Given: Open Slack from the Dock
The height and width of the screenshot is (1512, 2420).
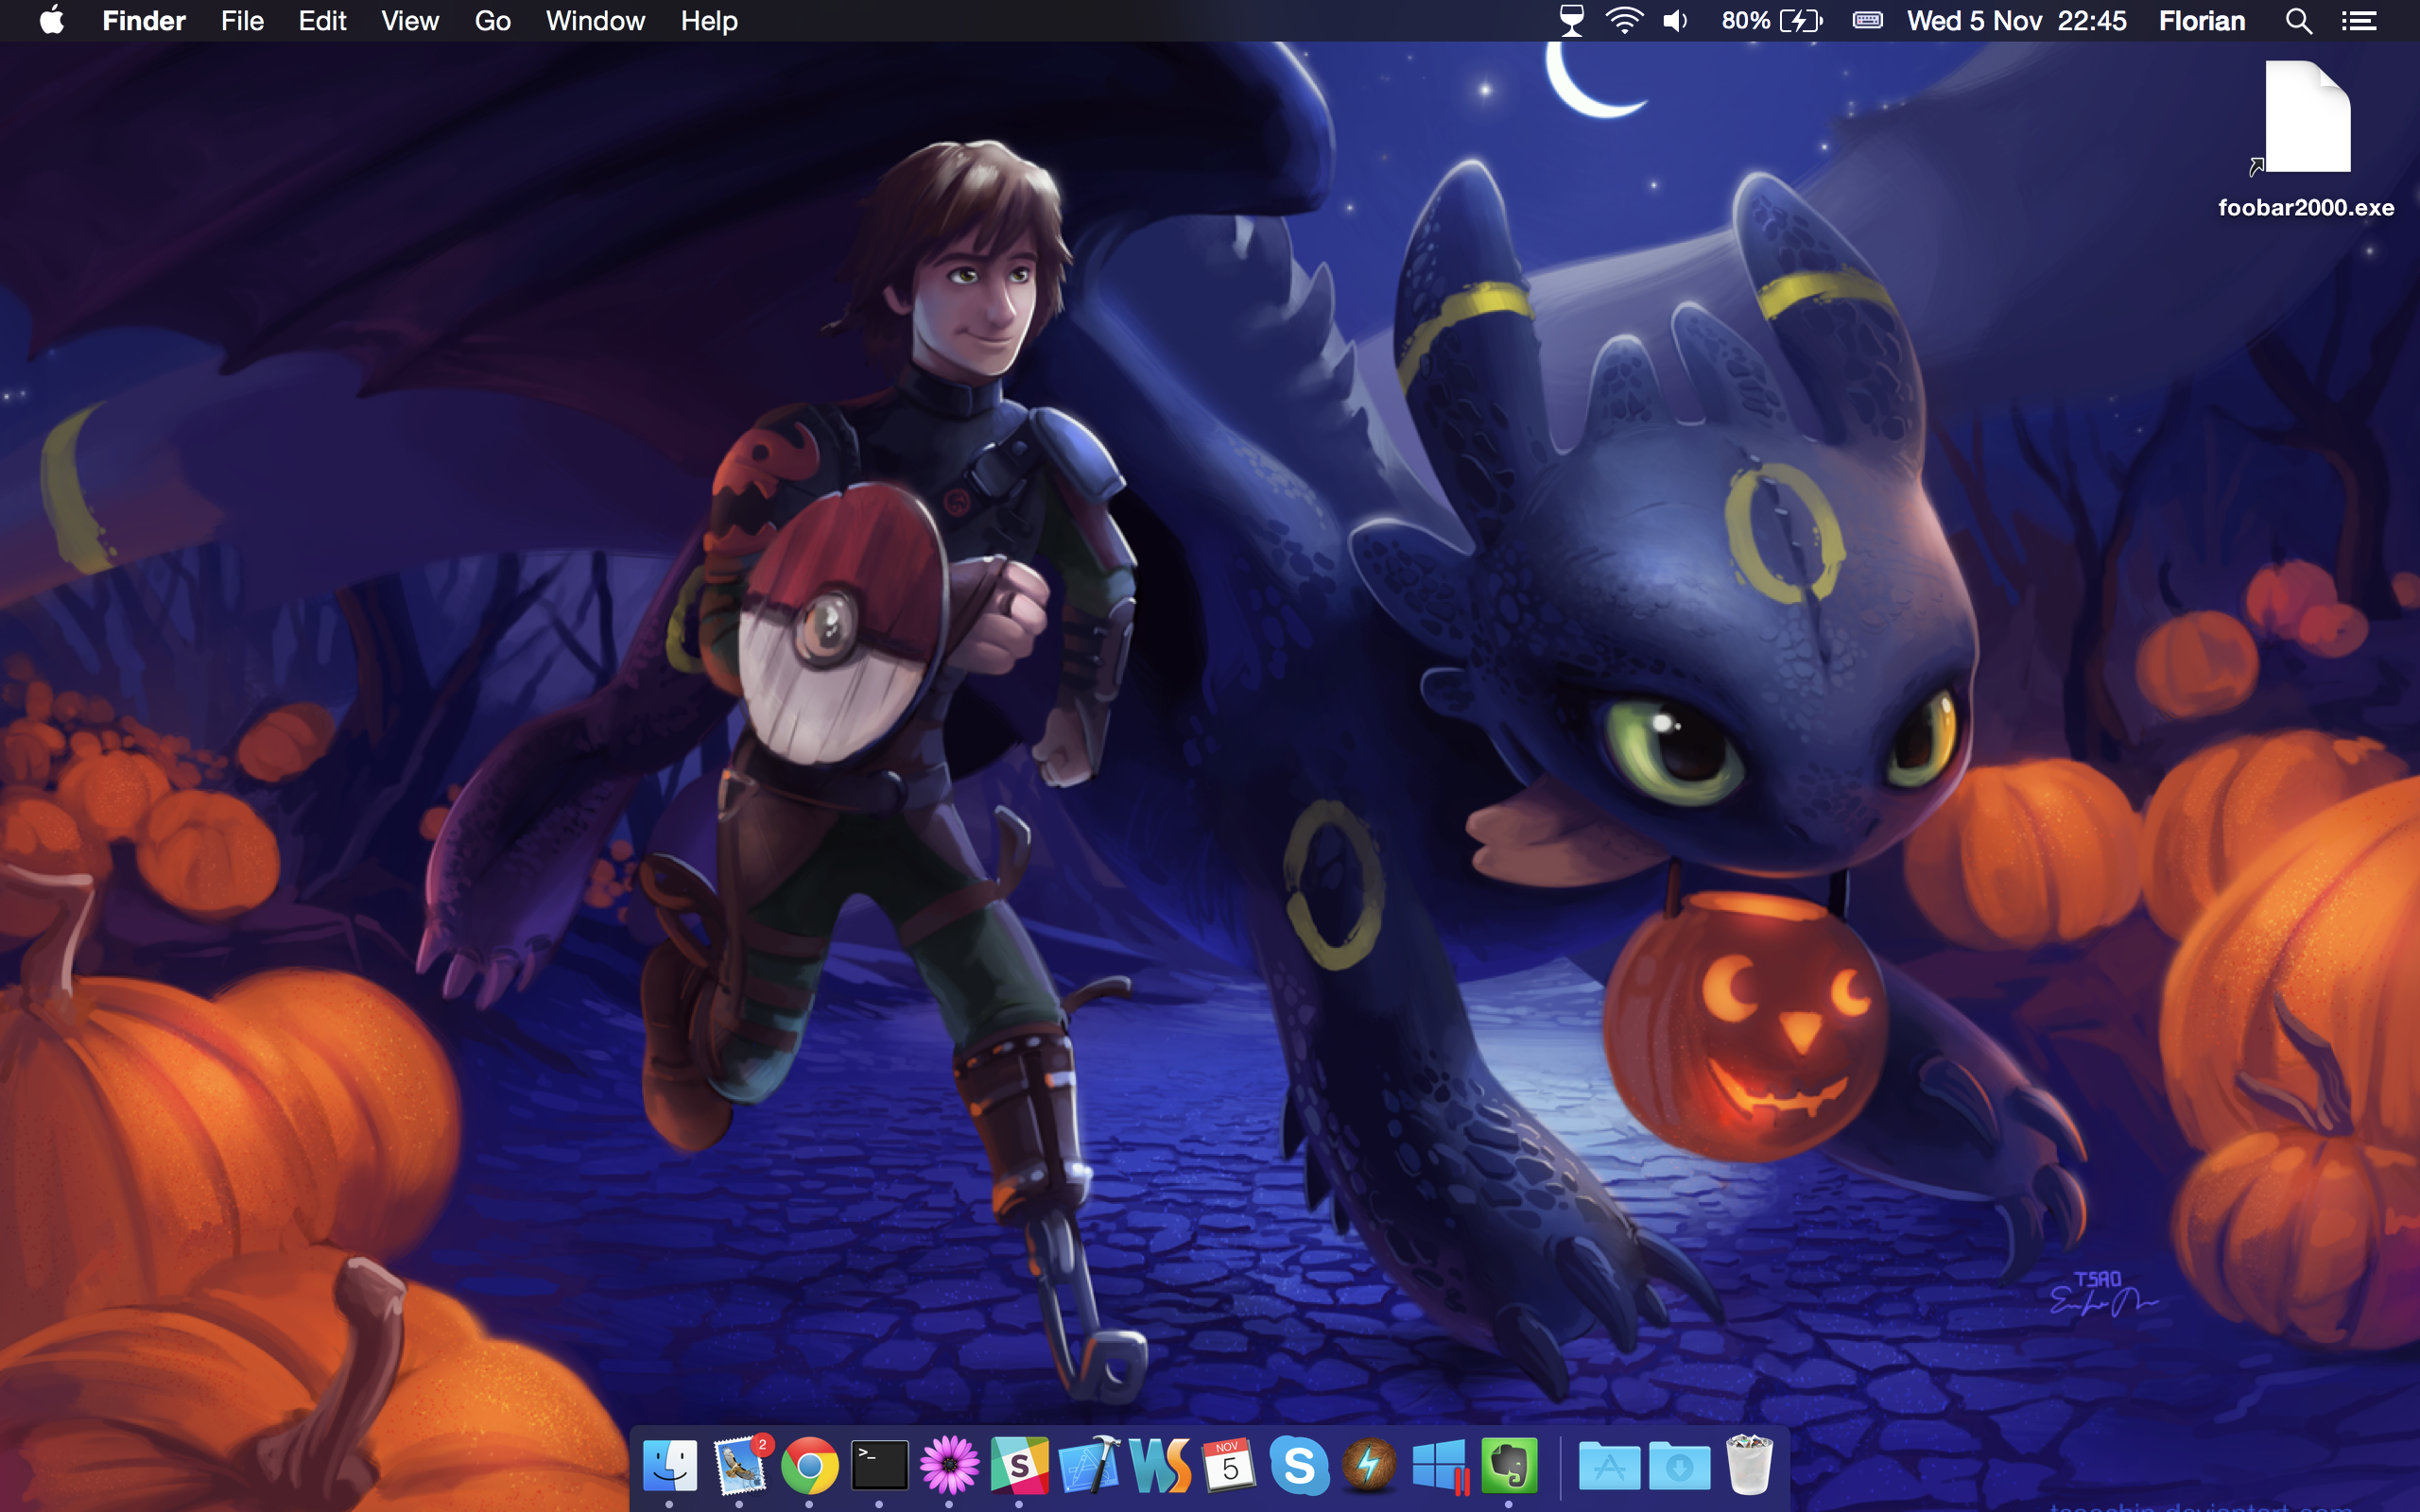Looking at the screenshot, I should click(1019, 1466).
